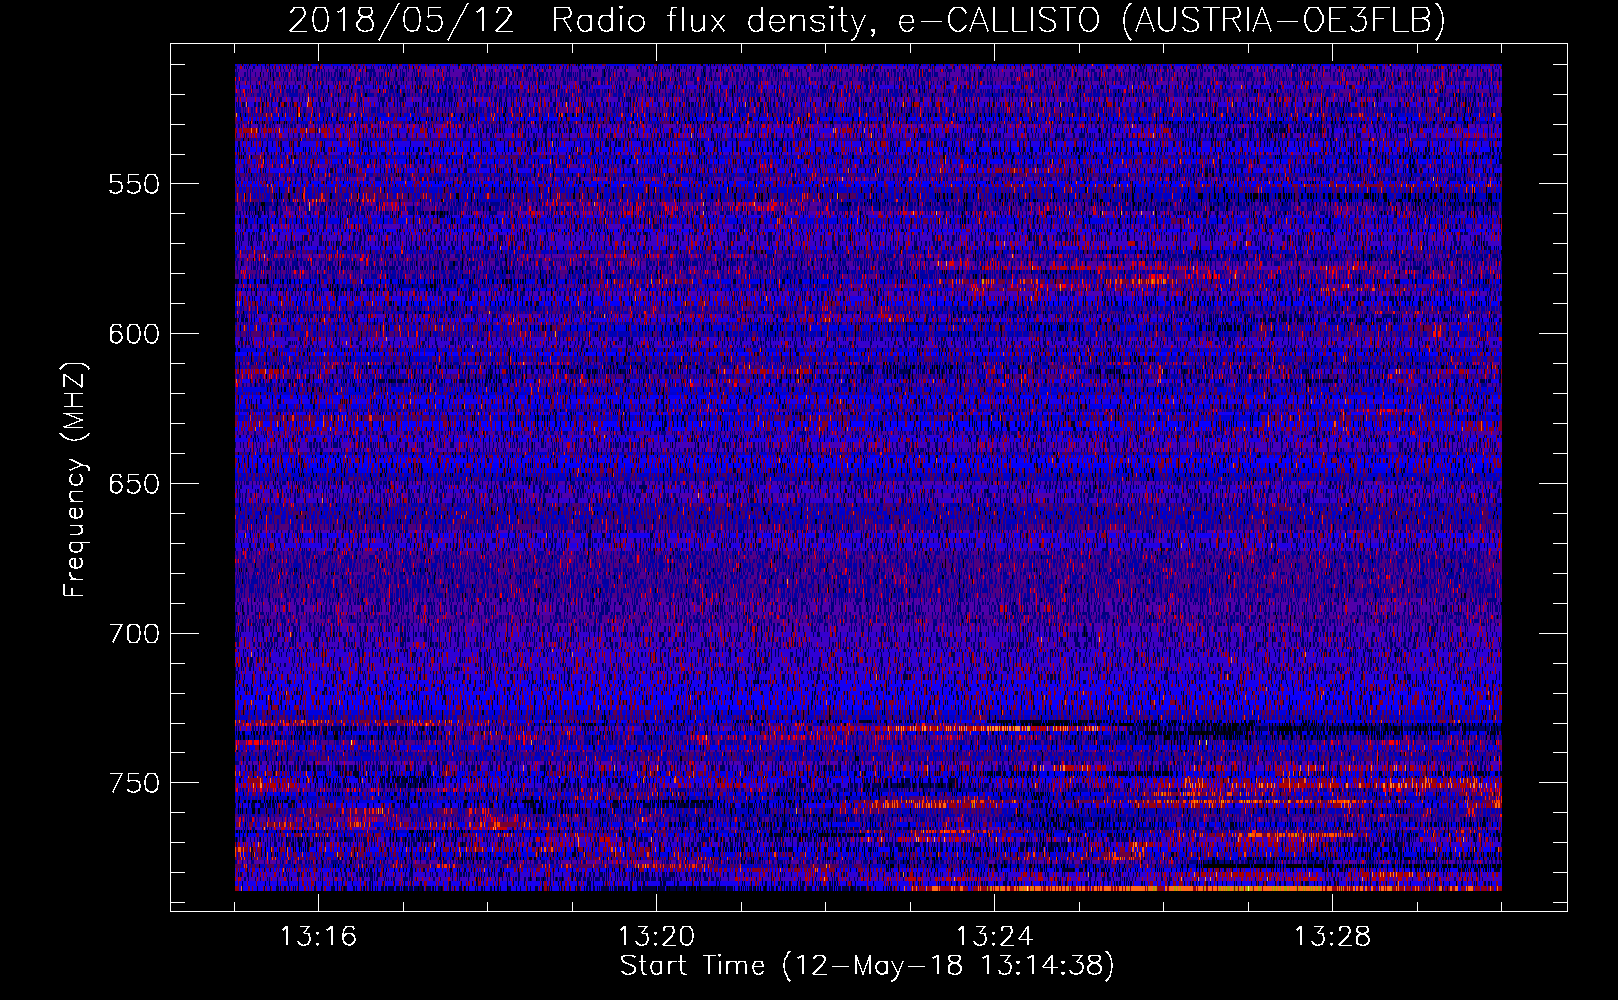Viewport: 1618px width, 1000px height.
Task: Click the spectrogram plot area
Action: tap(868, 477)
